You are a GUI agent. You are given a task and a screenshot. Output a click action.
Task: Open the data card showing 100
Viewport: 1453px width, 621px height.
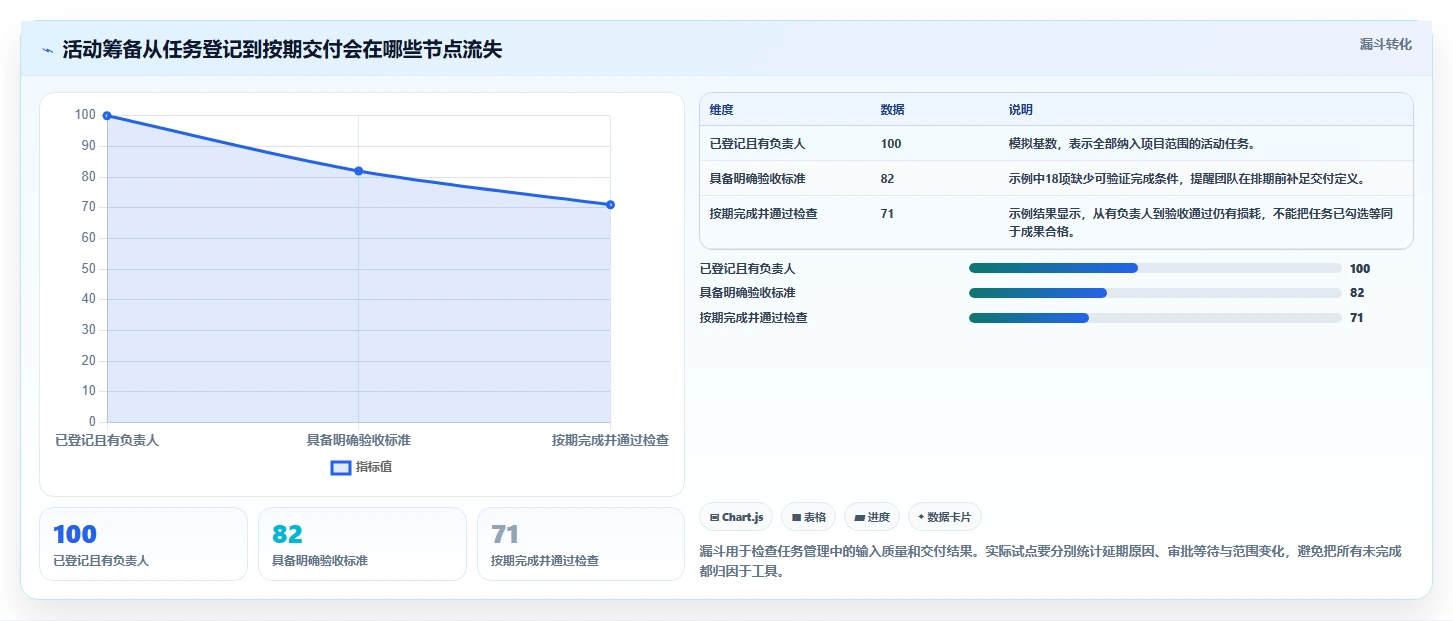click(143, 544)
